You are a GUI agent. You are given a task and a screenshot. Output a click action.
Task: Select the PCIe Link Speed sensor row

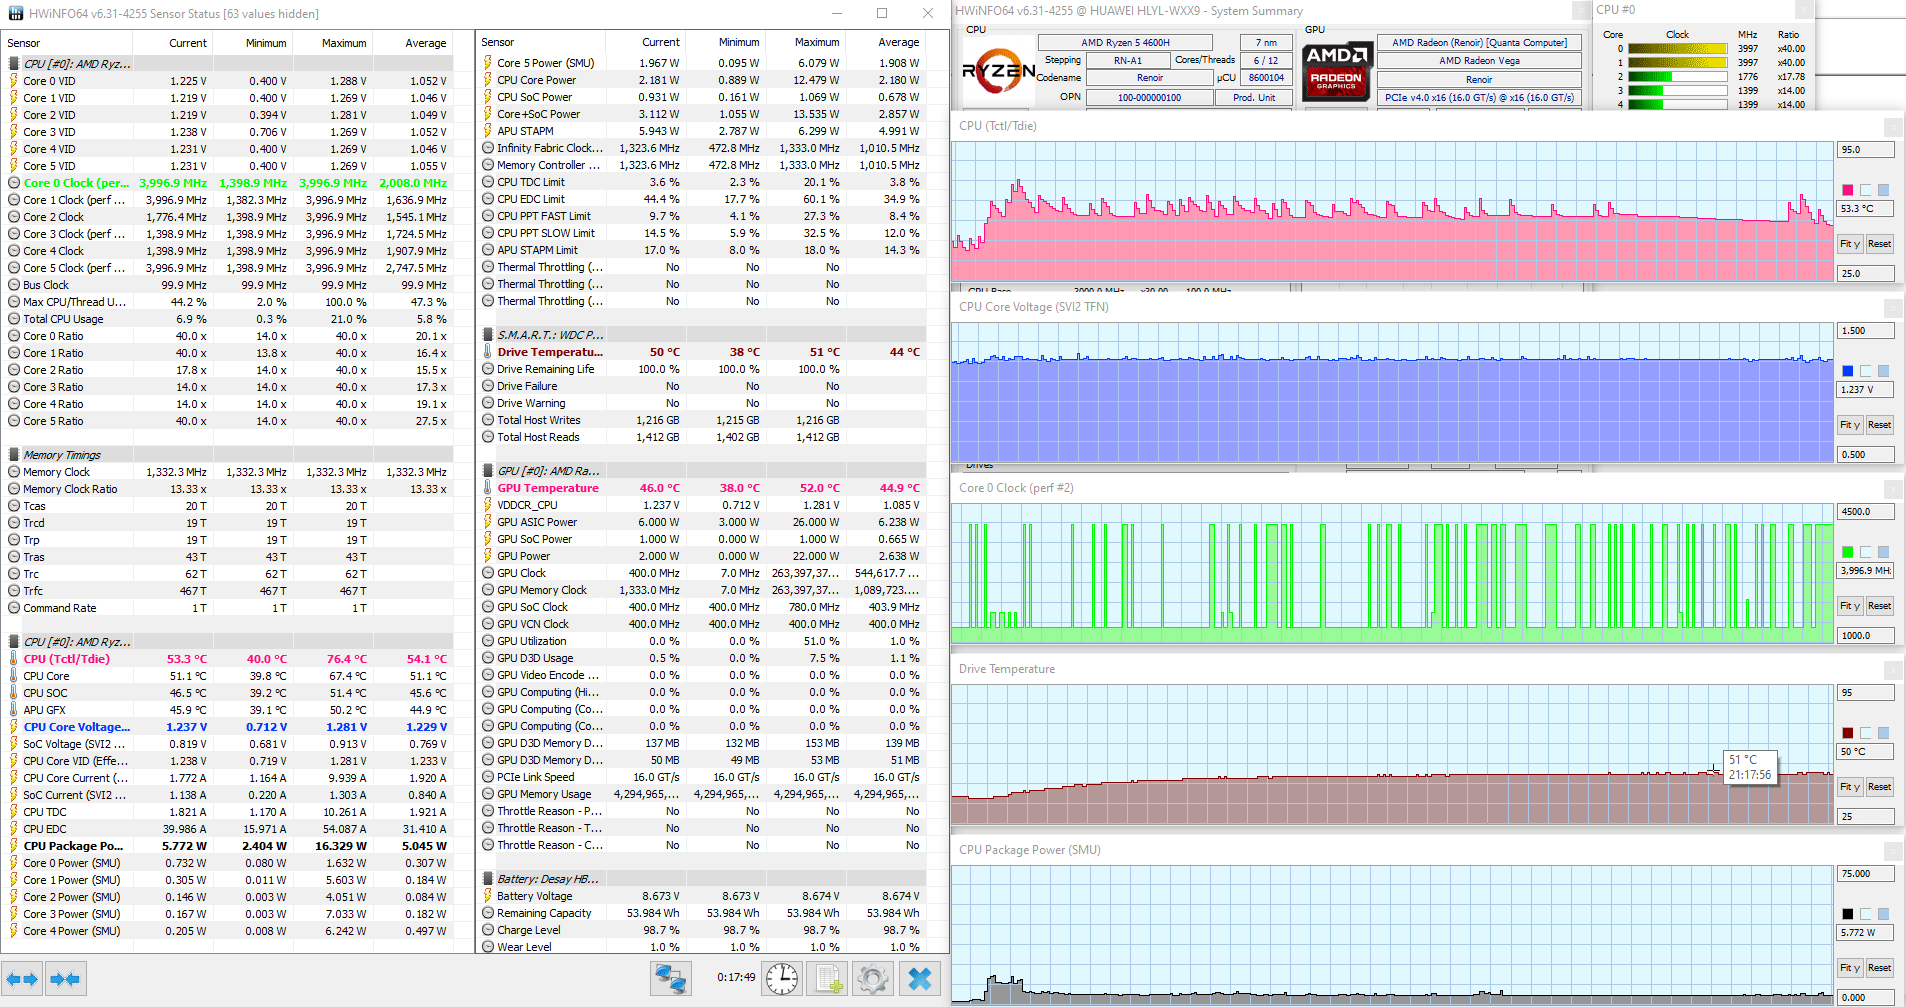[700, 777]
